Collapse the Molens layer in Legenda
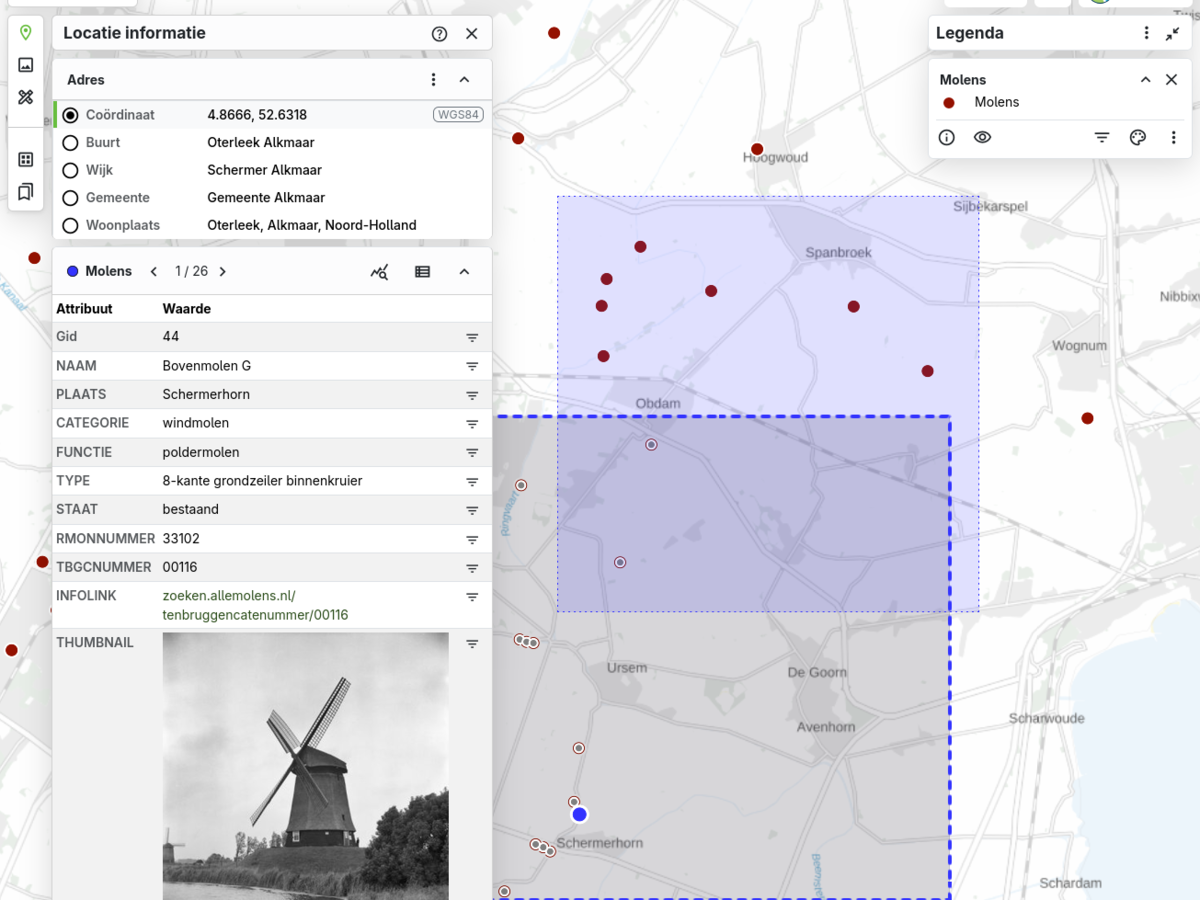1200x900 pixels. pyautogui.click(x=1146, y=80)
